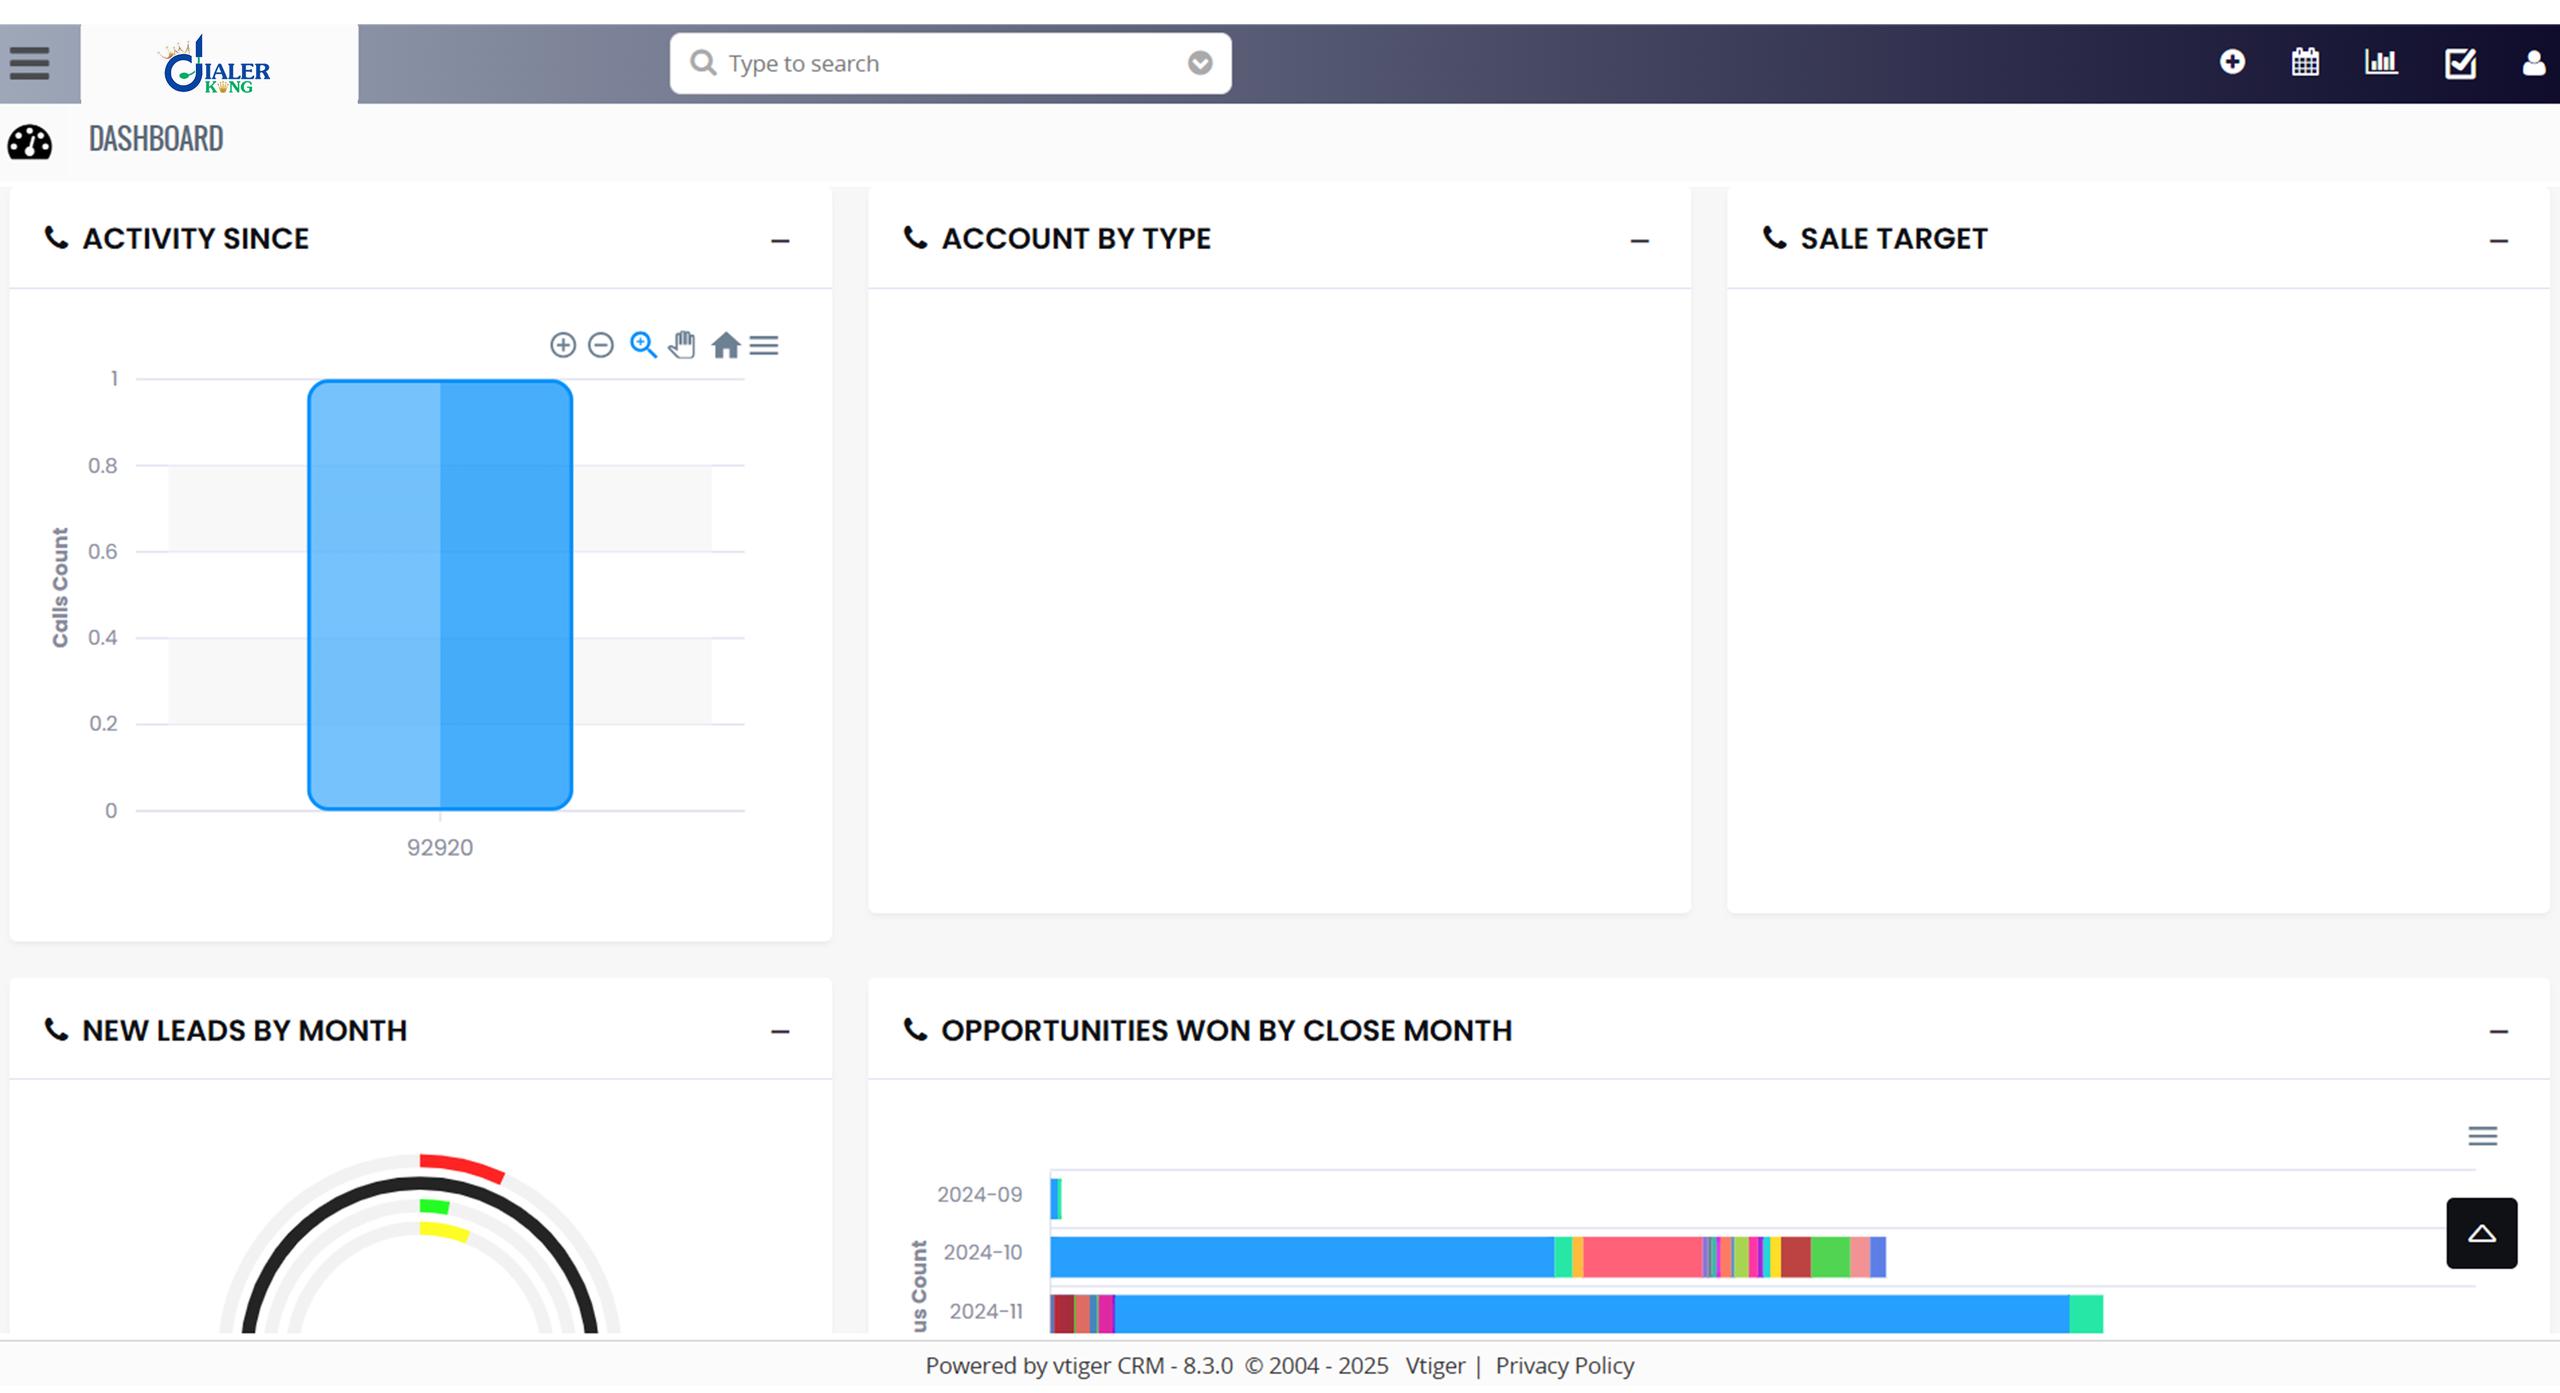This screenshot has width=2560, height=1393.
Task: Open the tasks checkmark icon
Action: tap(2460, 63)
